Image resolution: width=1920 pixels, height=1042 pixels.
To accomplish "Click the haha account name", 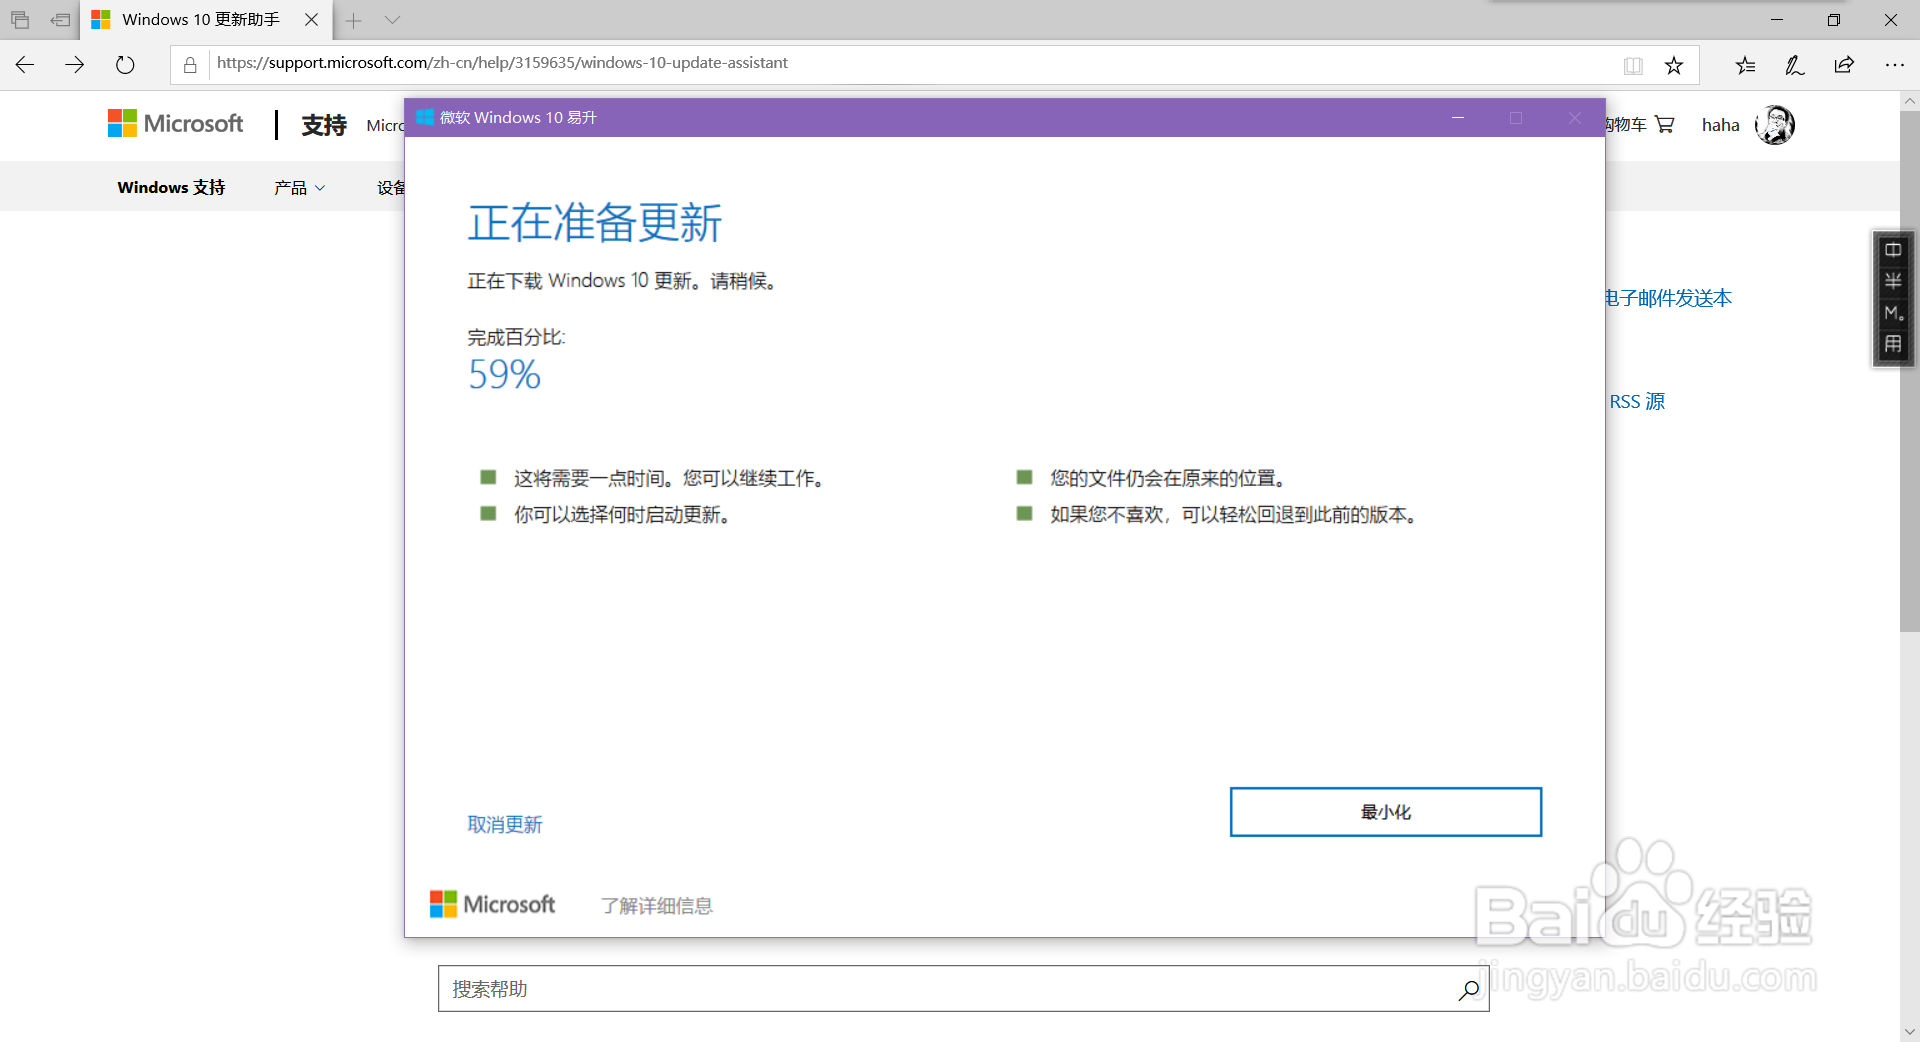I will [x=1721, y=125].
